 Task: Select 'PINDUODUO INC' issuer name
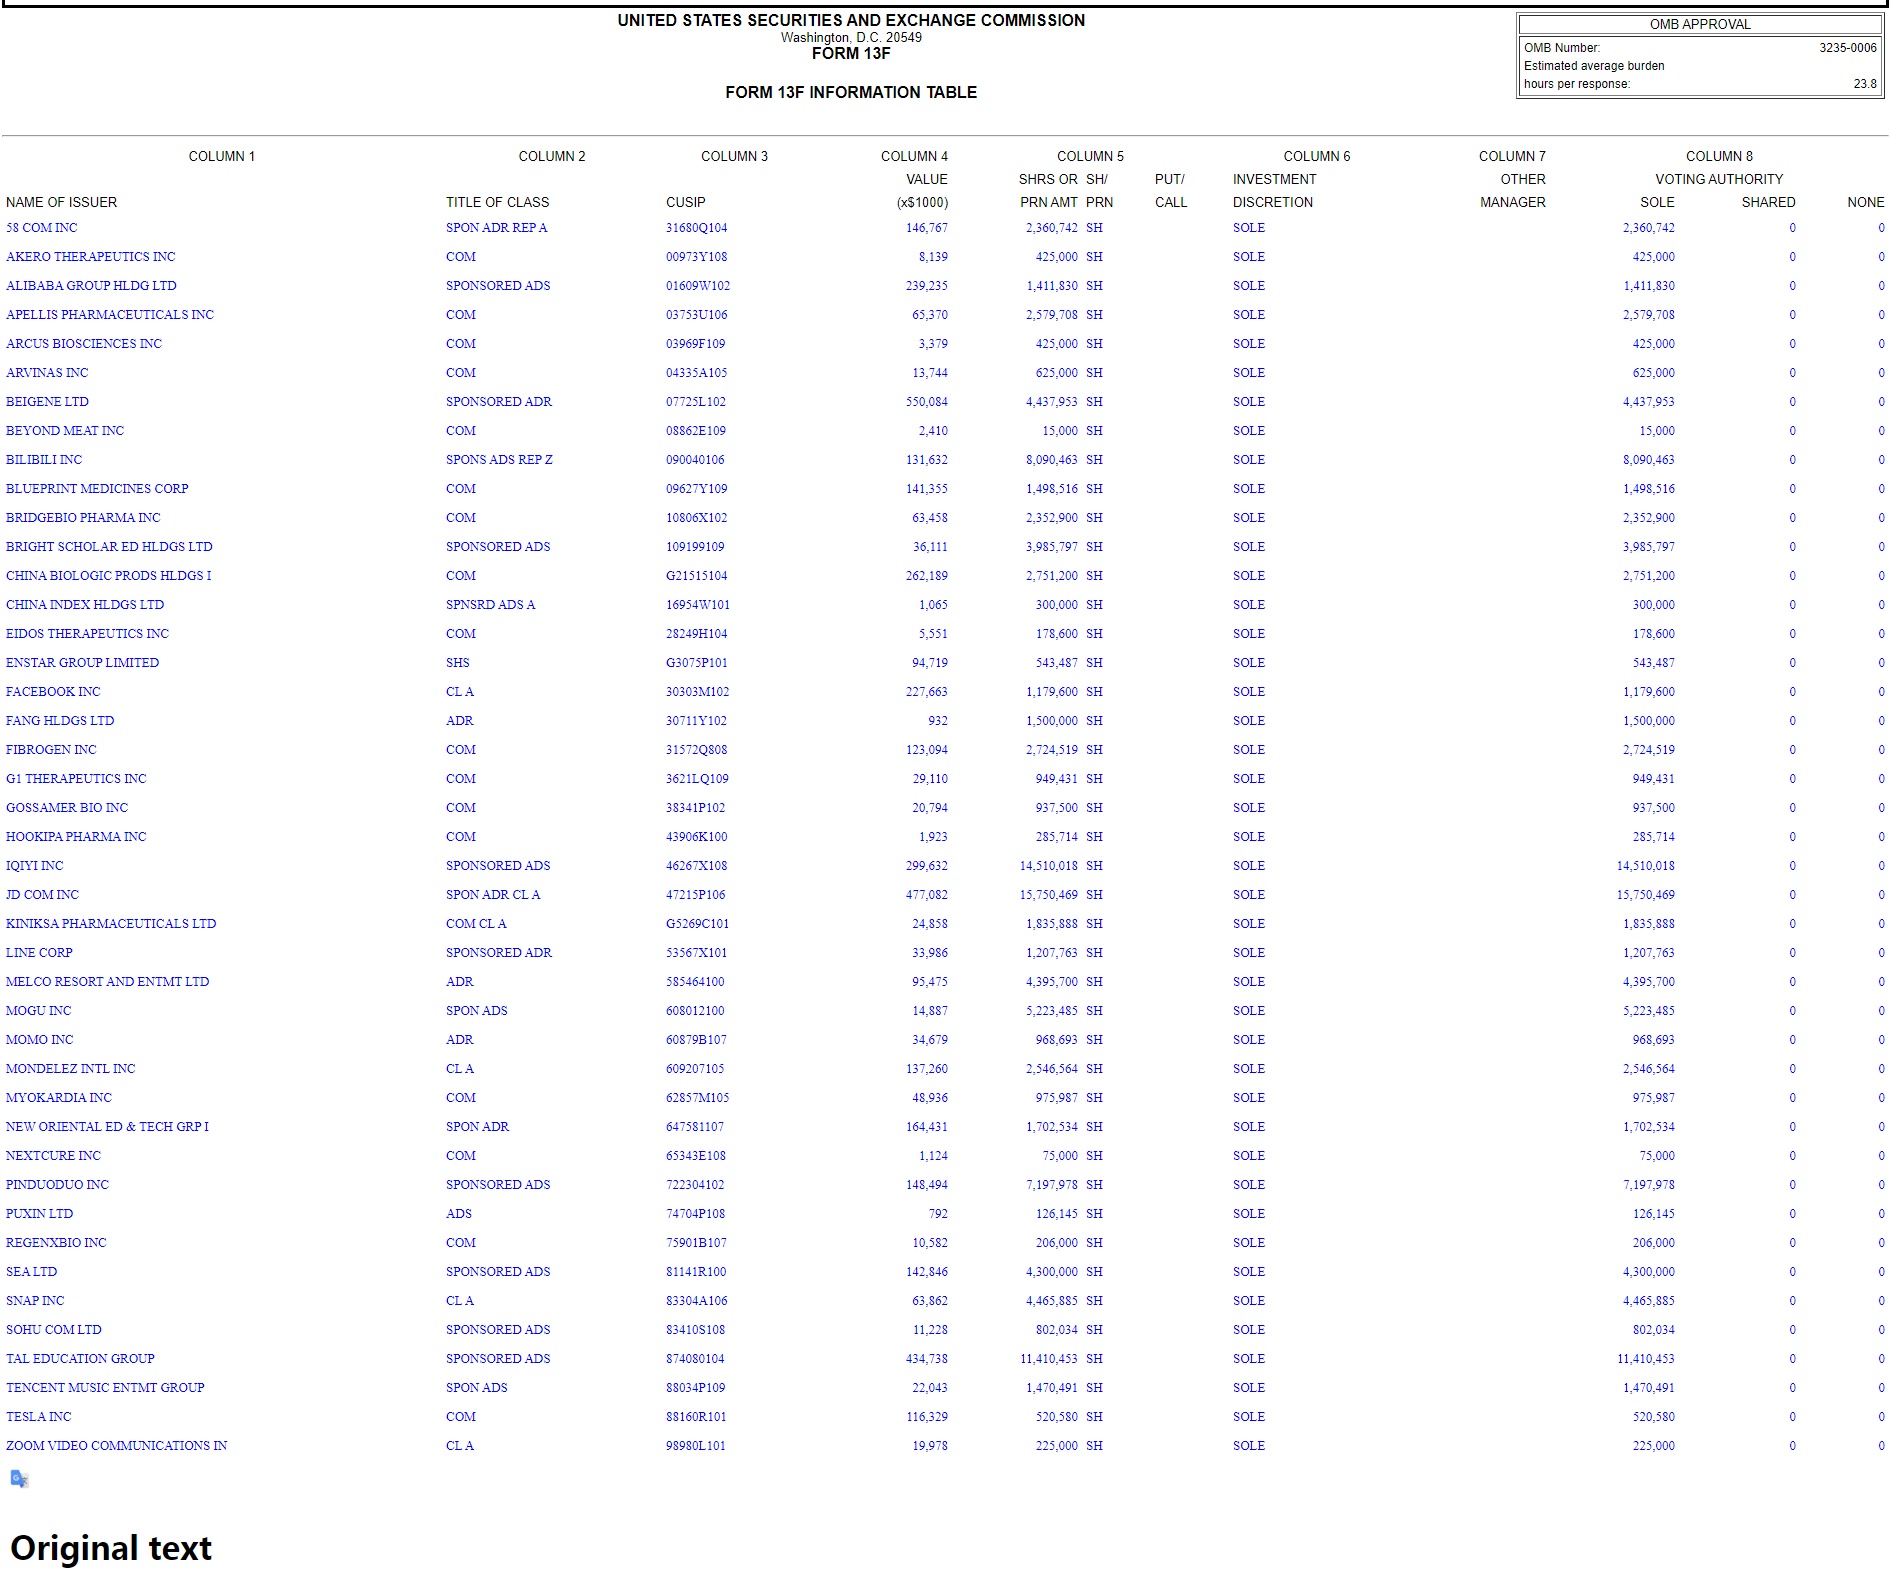pyautogui.click(x=57, y=1185)
